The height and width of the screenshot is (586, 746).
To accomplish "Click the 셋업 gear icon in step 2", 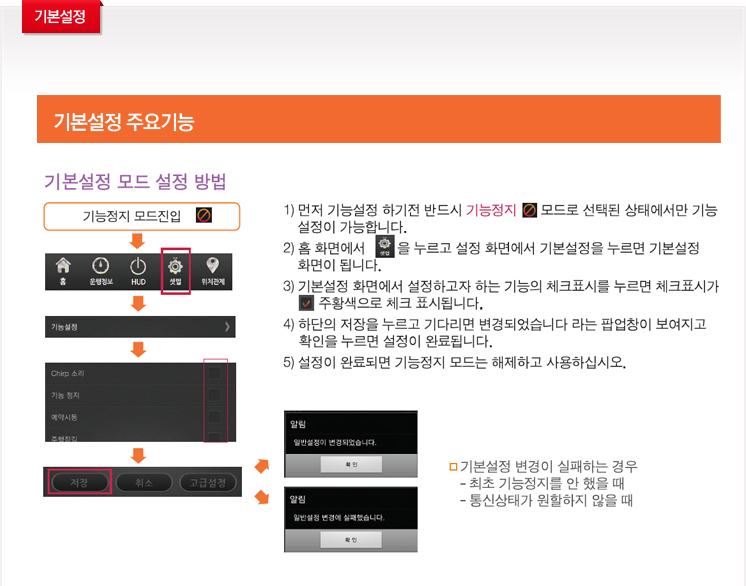I will tap(385, 246).
